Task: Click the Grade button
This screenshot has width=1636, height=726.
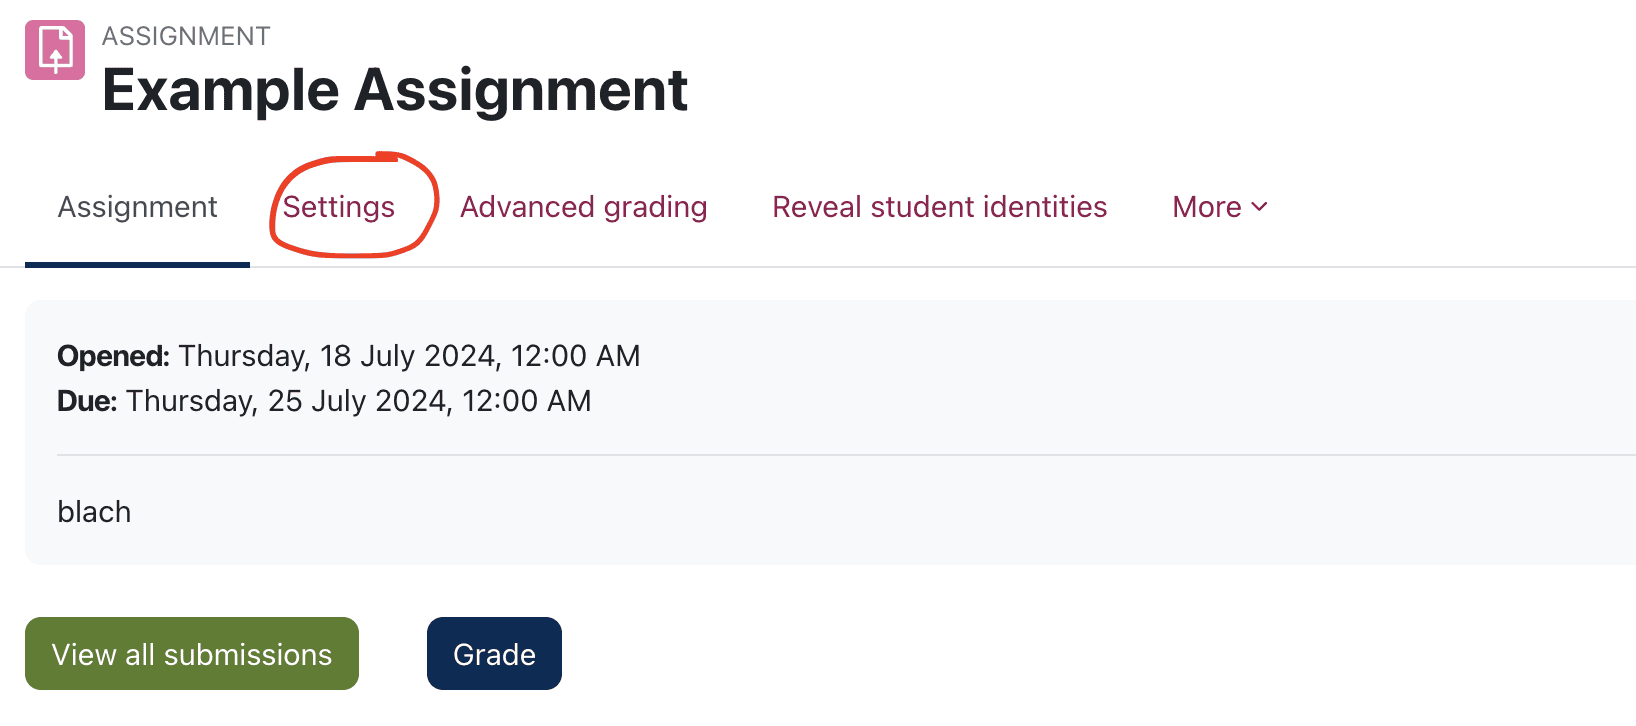Action: coord(494,653)
